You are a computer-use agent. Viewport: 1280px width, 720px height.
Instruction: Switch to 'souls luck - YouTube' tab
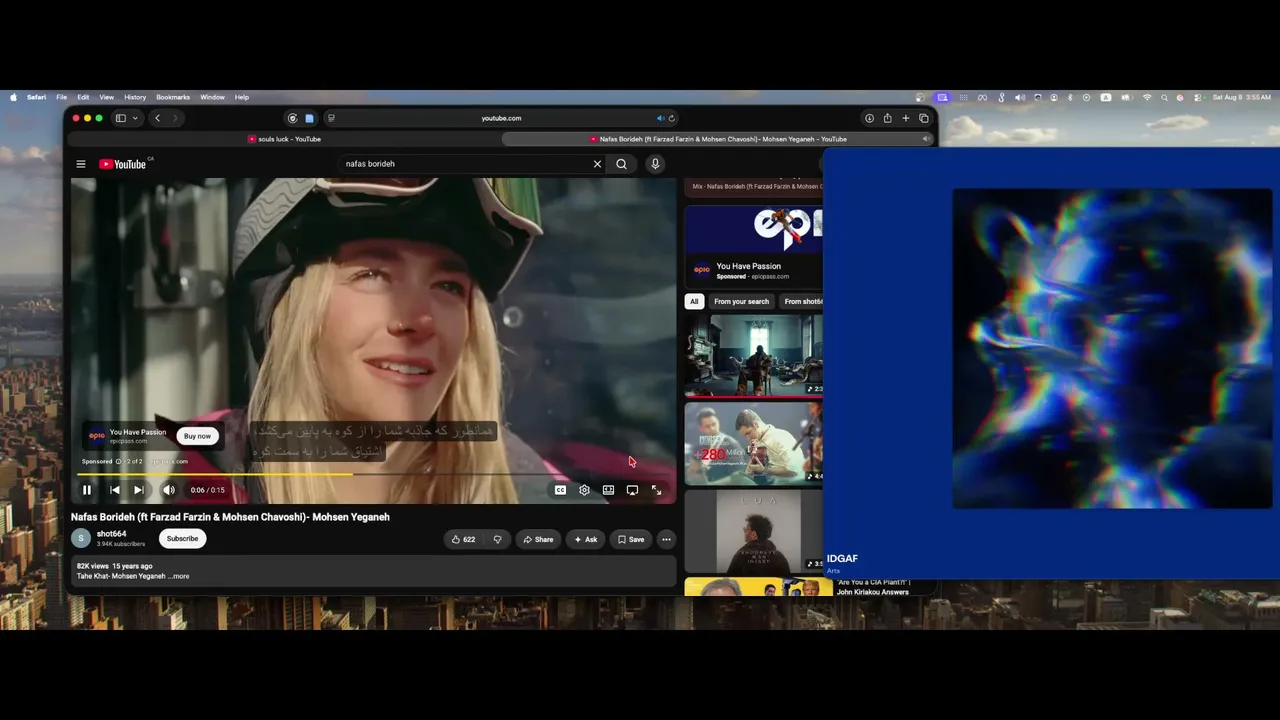tap(284, 139)
